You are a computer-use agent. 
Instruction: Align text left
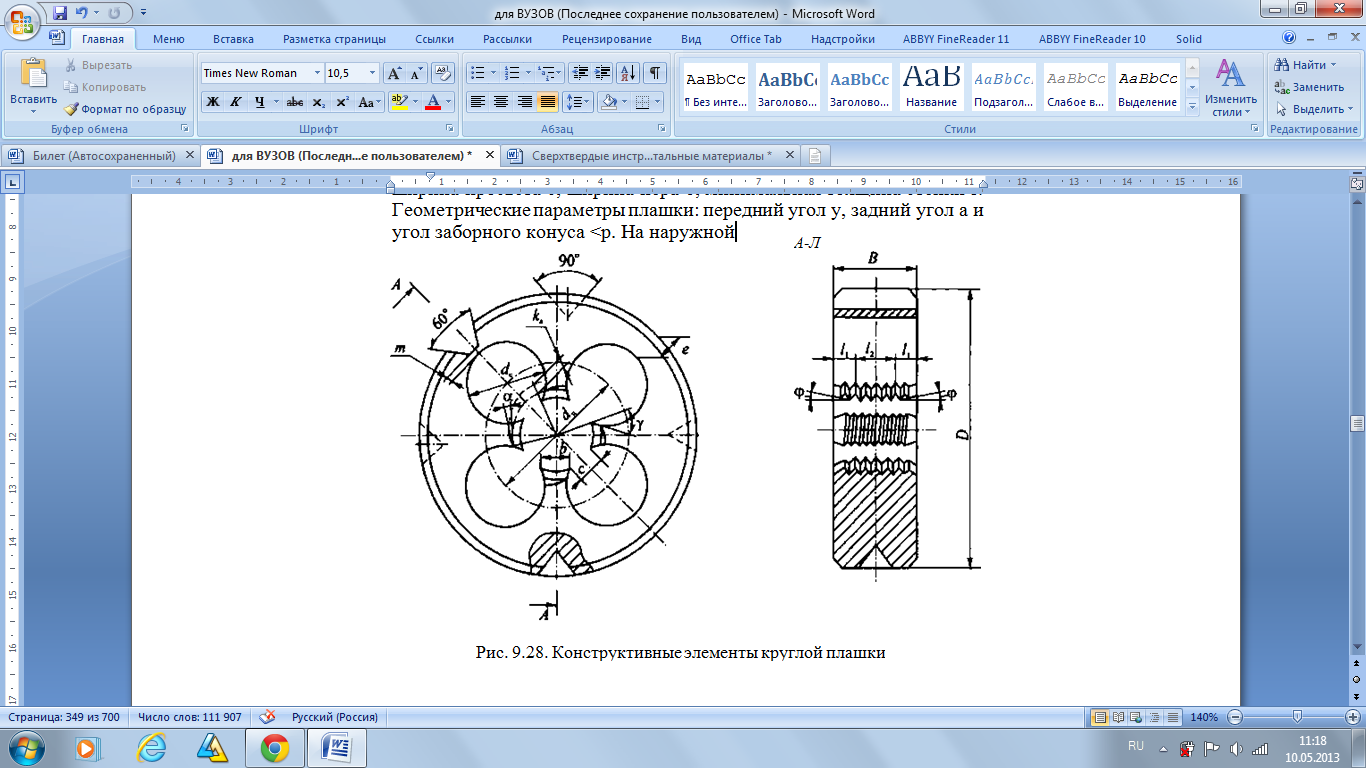click(478, 102)
